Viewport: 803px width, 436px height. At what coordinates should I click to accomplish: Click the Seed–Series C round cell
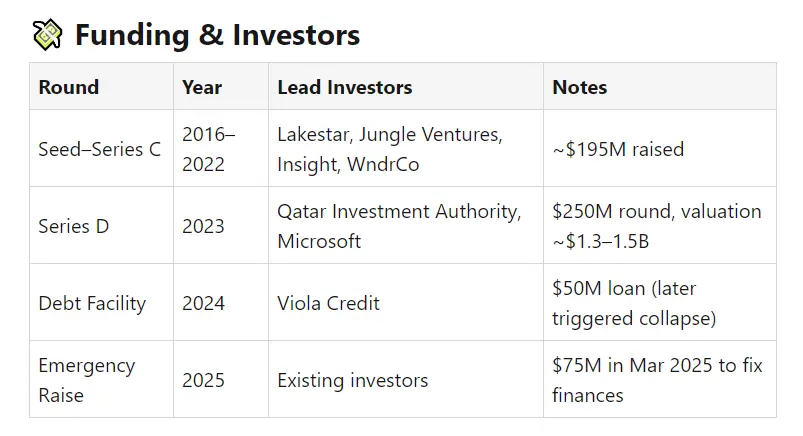point(99,149)
